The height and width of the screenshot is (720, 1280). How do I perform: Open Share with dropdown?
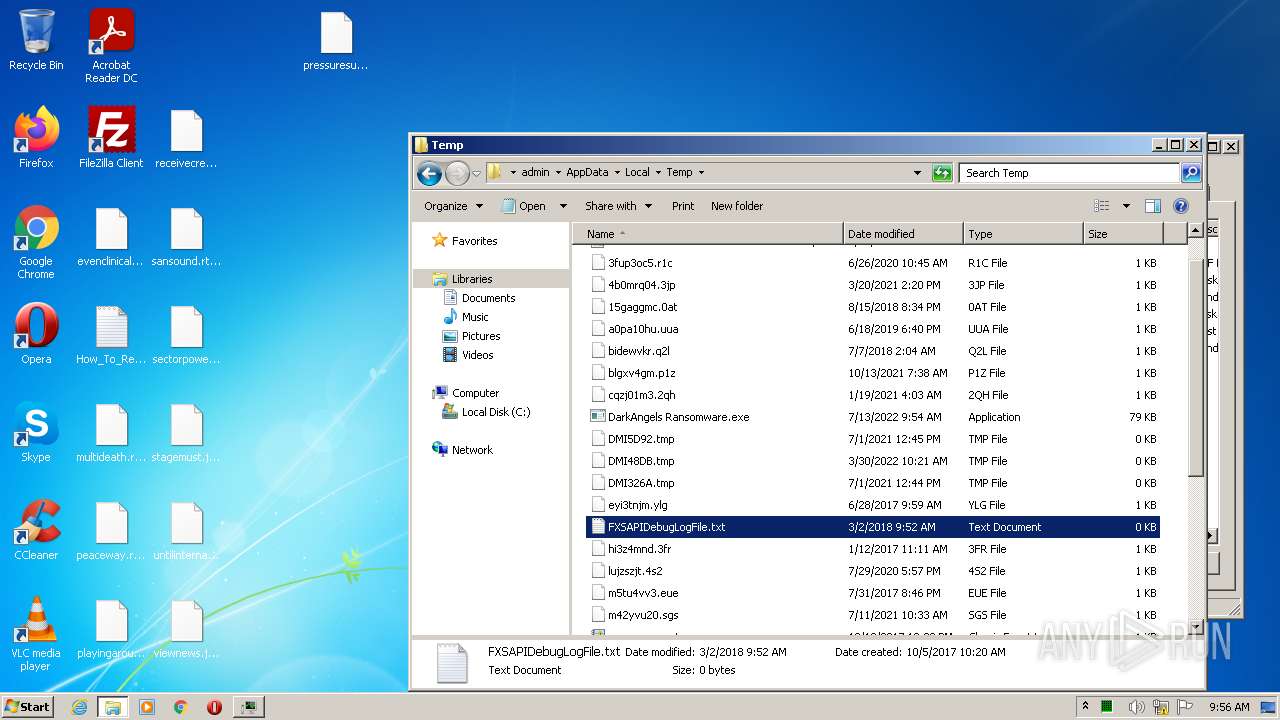point(618,206)
